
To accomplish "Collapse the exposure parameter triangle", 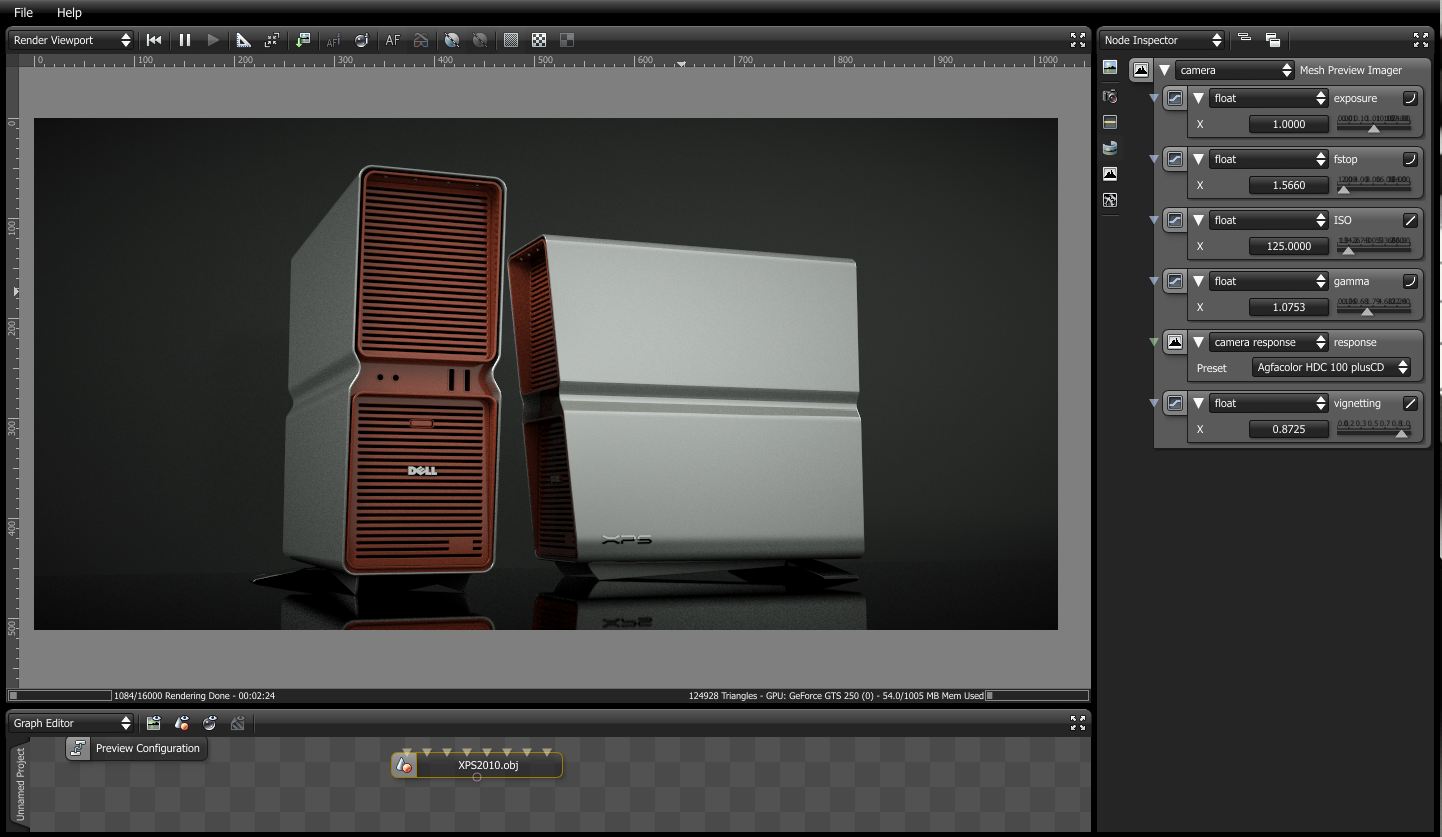I will (1198, 98).
